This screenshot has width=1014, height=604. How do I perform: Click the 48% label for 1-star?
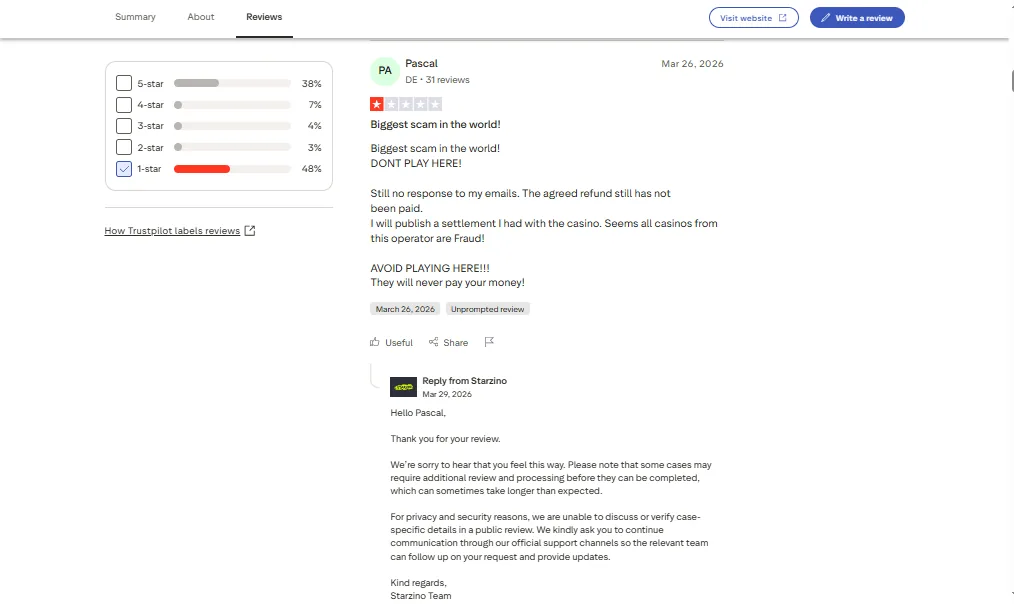[x=312, y=169]
